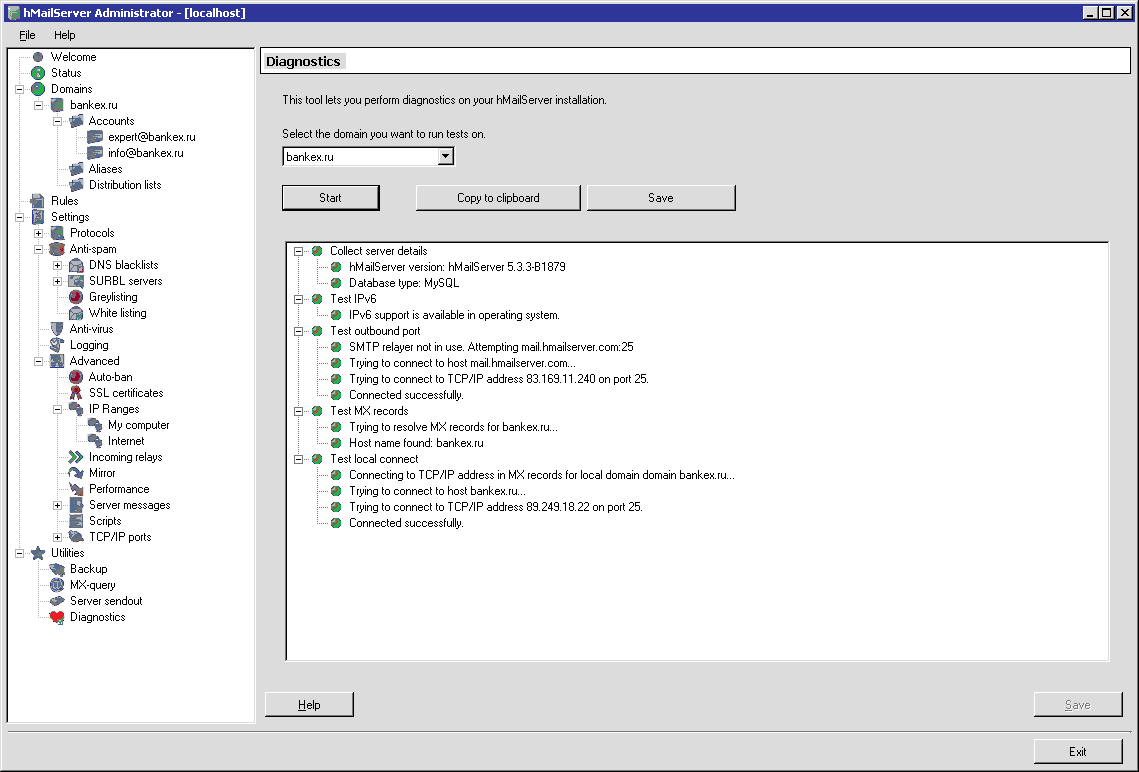Select Test MX records result row

(x=369, y=411)
